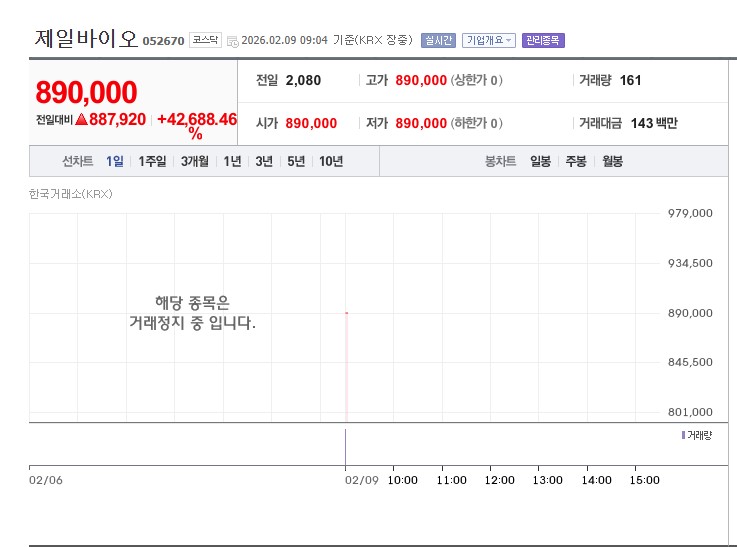Click the calendar icon beside the timestamp

click(x=233, y=41)
